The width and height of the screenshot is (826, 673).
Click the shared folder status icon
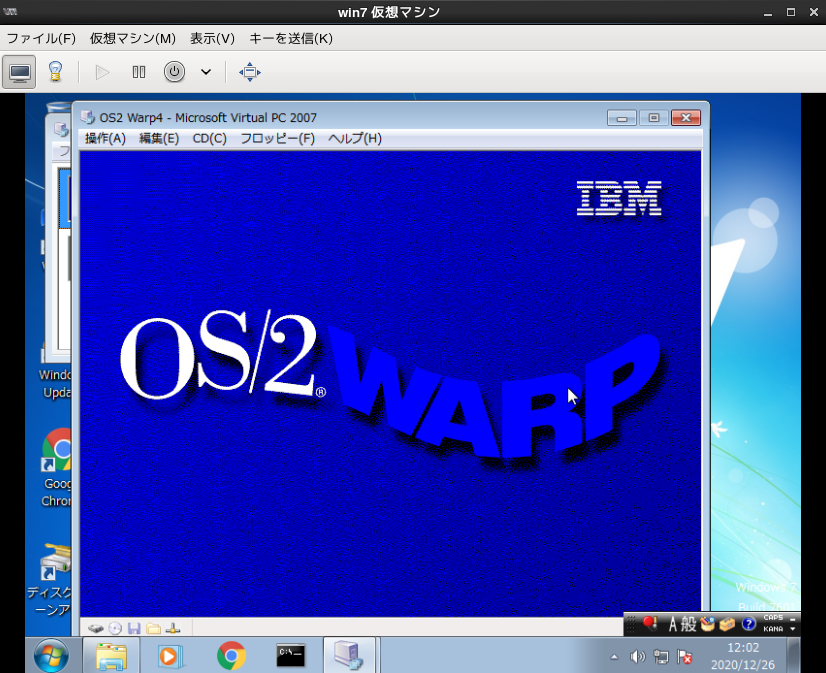(153, 628)
